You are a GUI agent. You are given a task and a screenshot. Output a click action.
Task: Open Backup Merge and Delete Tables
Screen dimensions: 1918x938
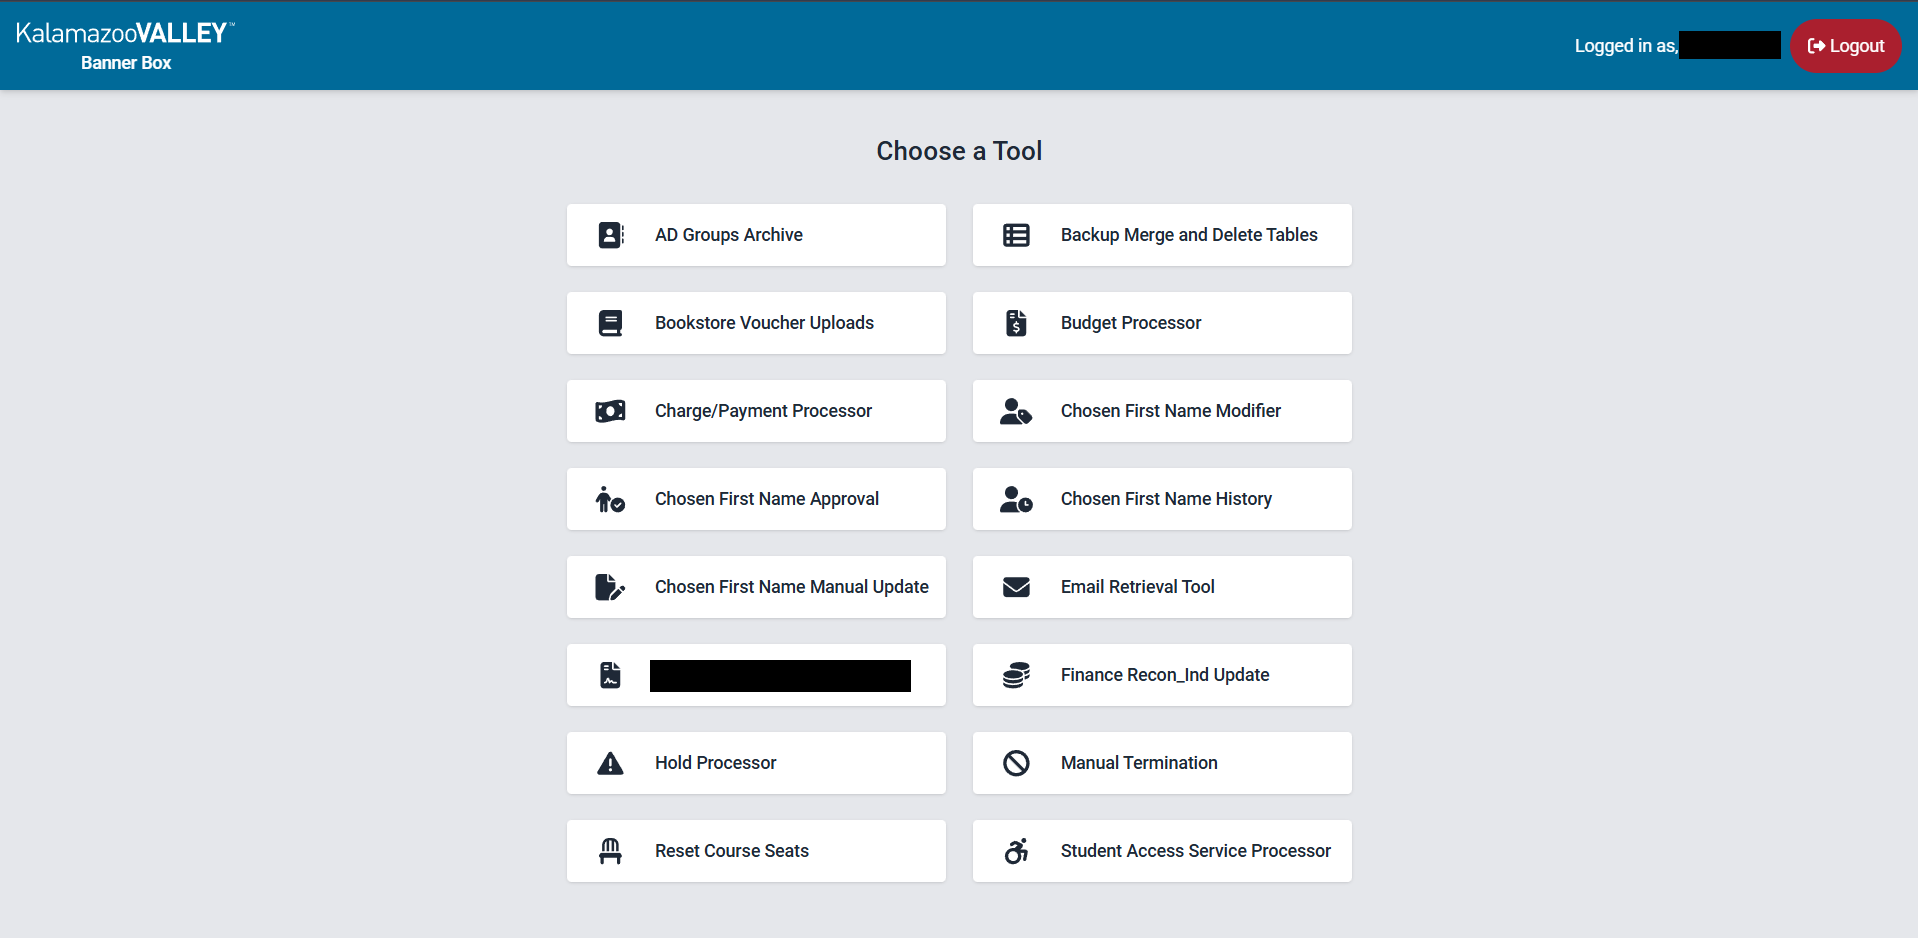[1162, 235]
